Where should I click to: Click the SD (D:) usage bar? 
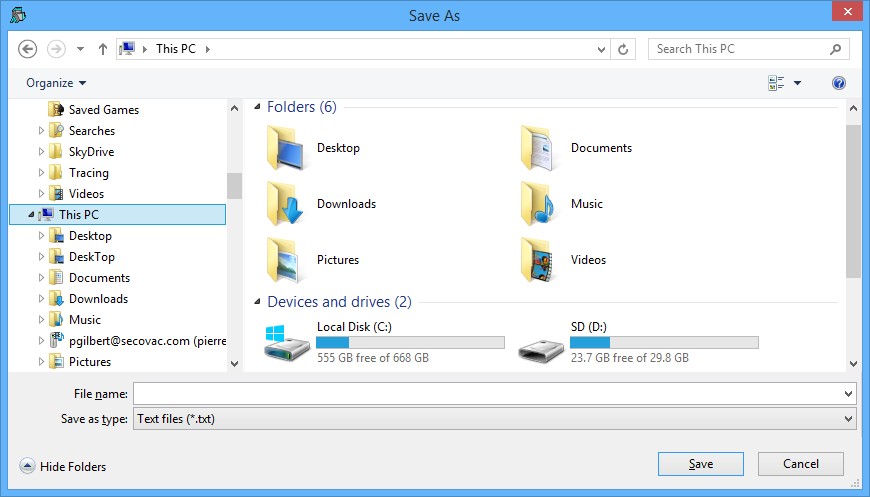pos(664,342)
